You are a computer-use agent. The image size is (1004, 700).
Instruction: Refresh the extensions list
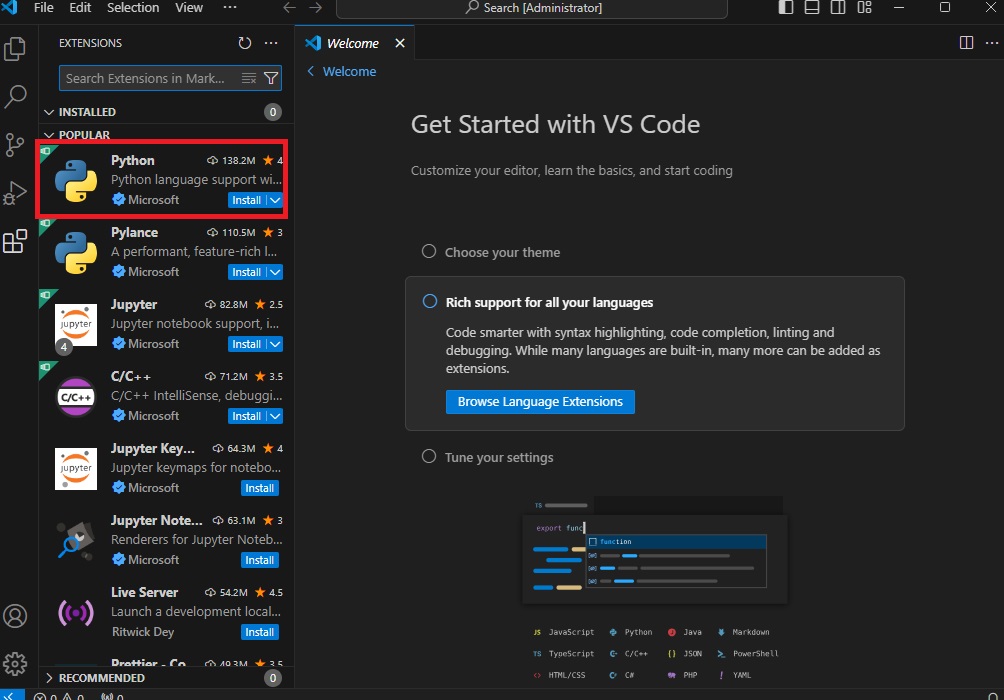[x=245, y=43]
